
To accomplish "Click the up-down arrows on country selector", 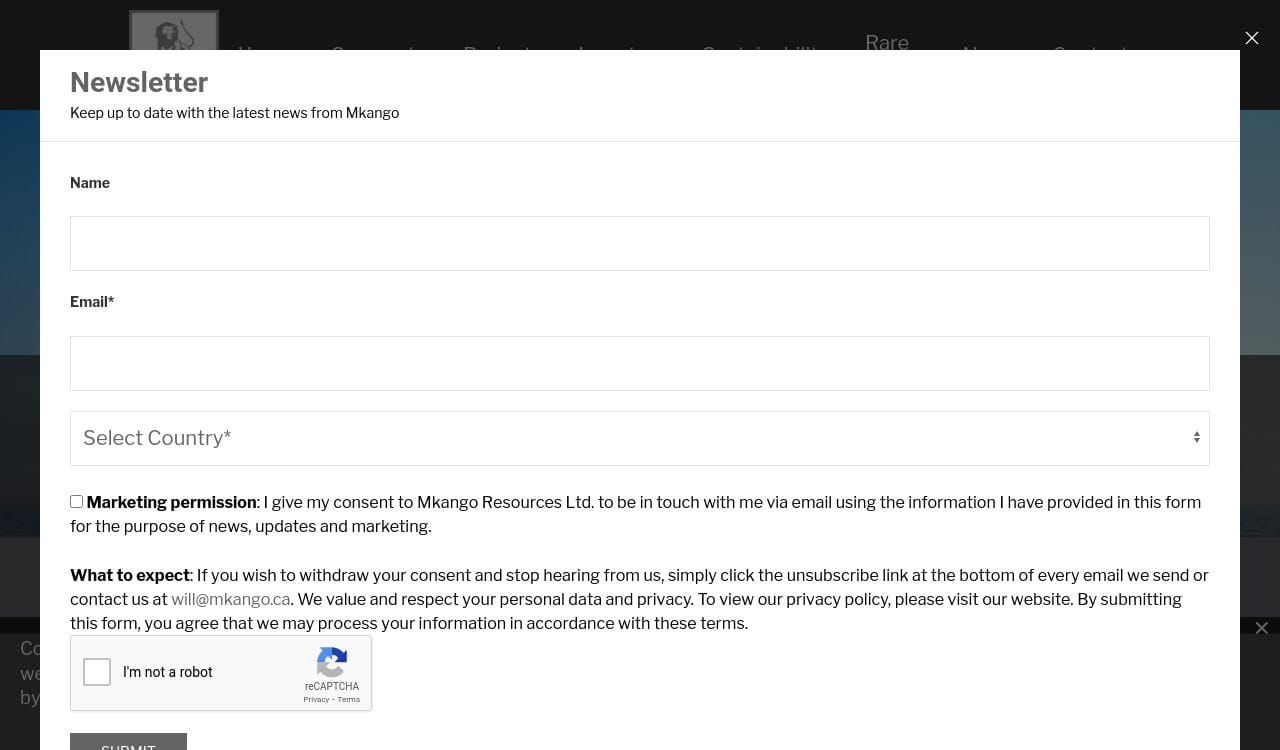I will [x=1196, y=438].
